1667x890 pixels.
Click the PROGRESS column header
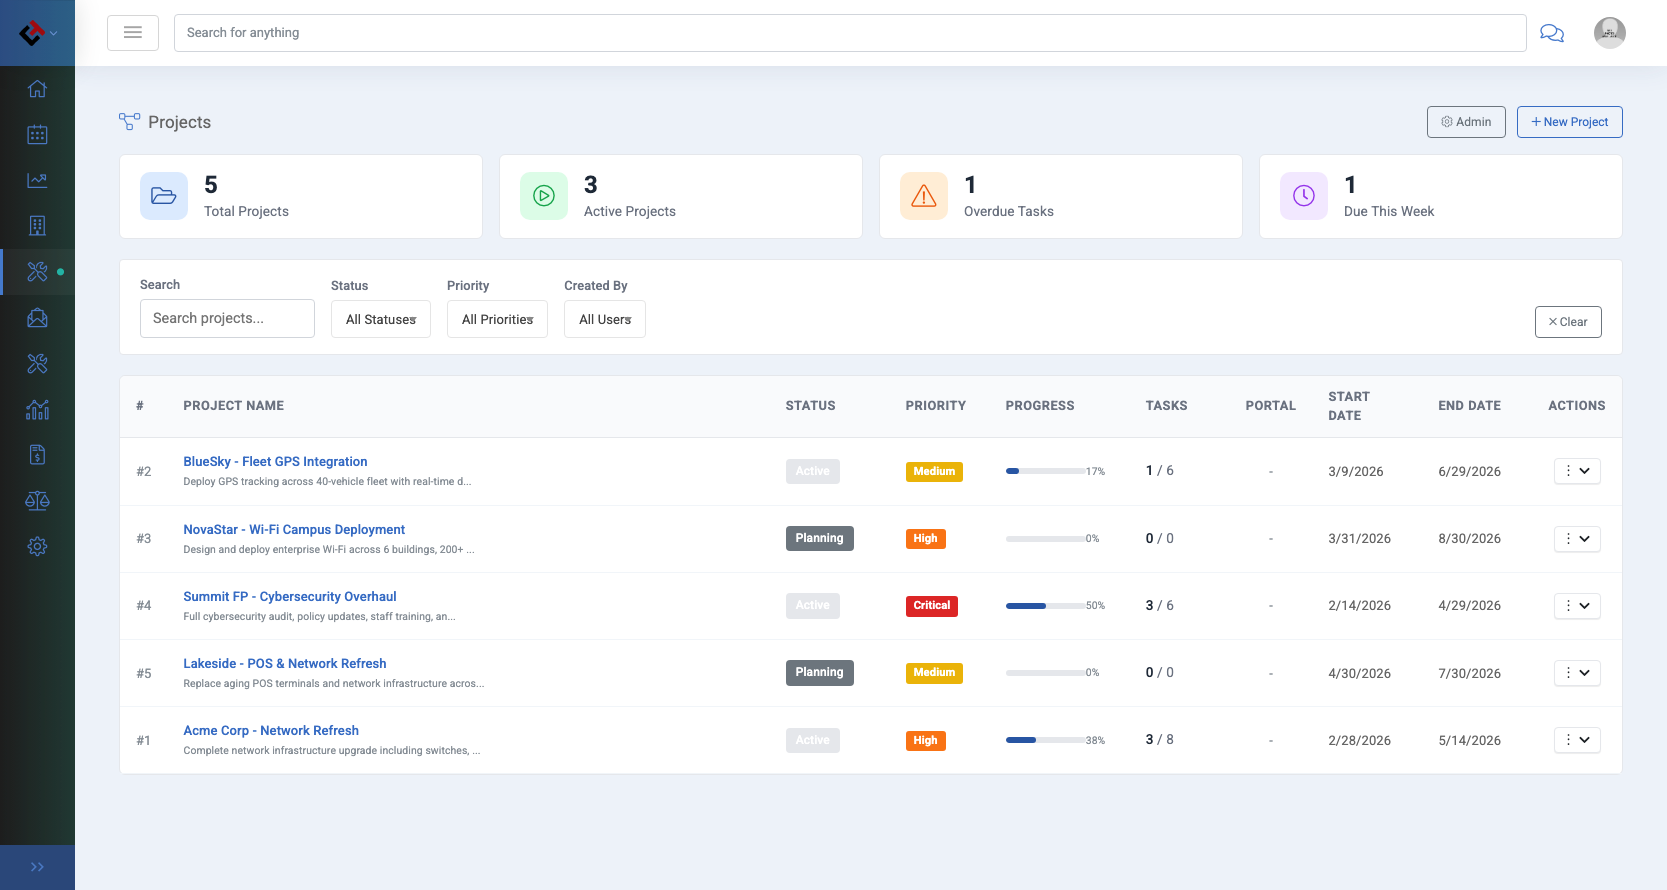1040,406
